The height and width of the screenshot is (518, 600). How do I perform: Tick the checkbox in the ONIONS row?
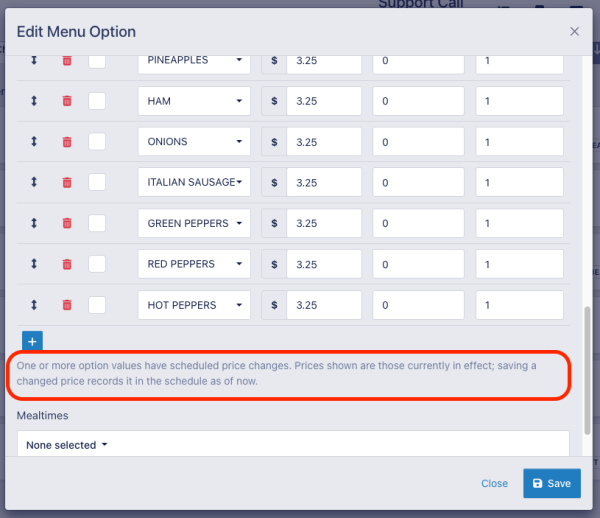[x=97, y=142]
